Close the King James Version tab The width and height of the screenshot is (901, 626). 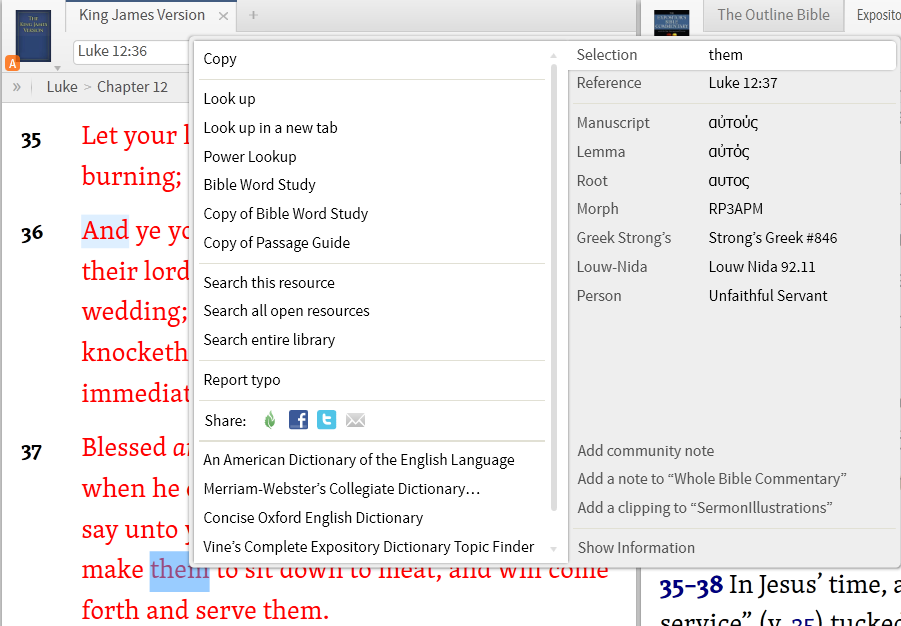224,16
